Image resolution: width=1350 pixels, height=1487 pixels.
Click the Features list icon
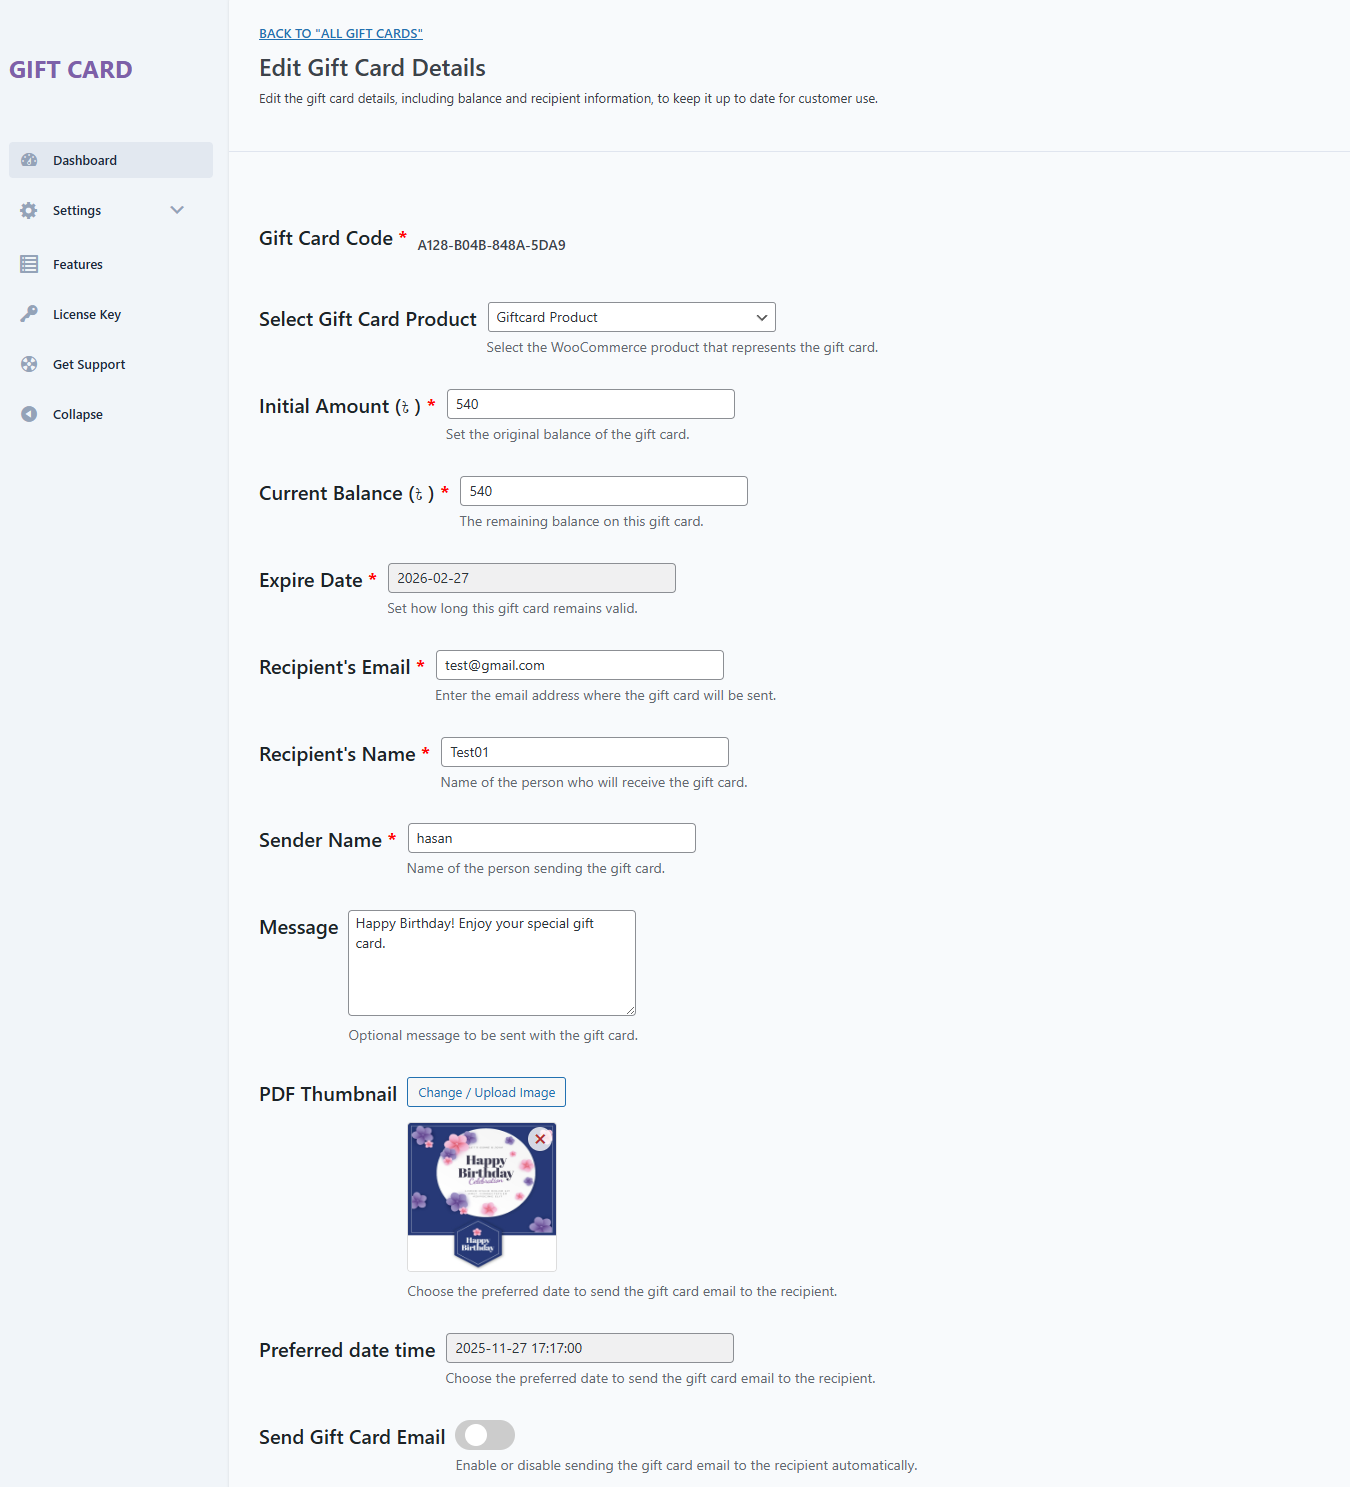click(29, 264)
